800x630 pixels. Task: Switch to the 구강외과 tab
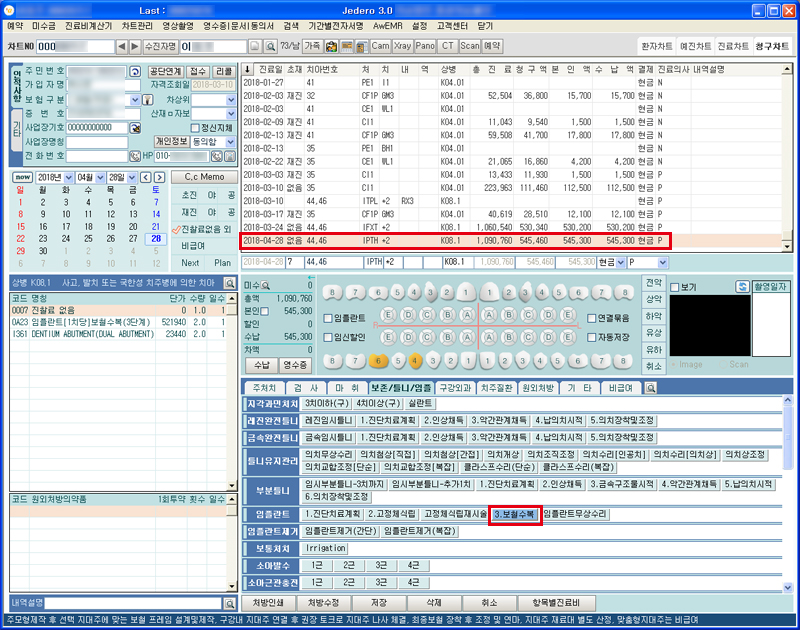click(x=456, y=387)
